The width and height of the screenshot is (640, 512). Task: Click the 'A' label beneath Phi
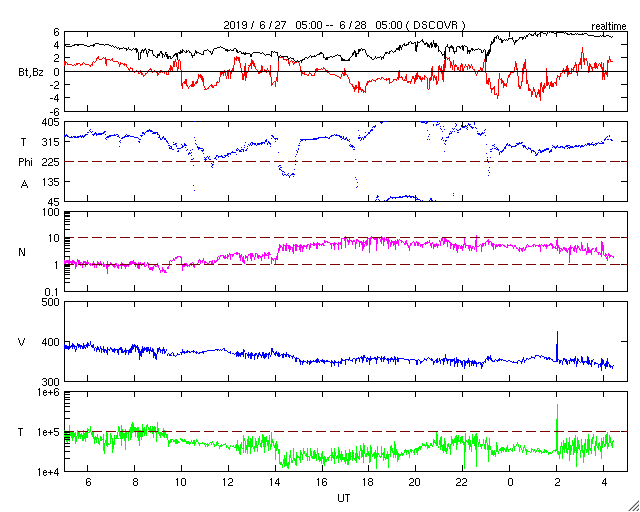coord(24,185)
